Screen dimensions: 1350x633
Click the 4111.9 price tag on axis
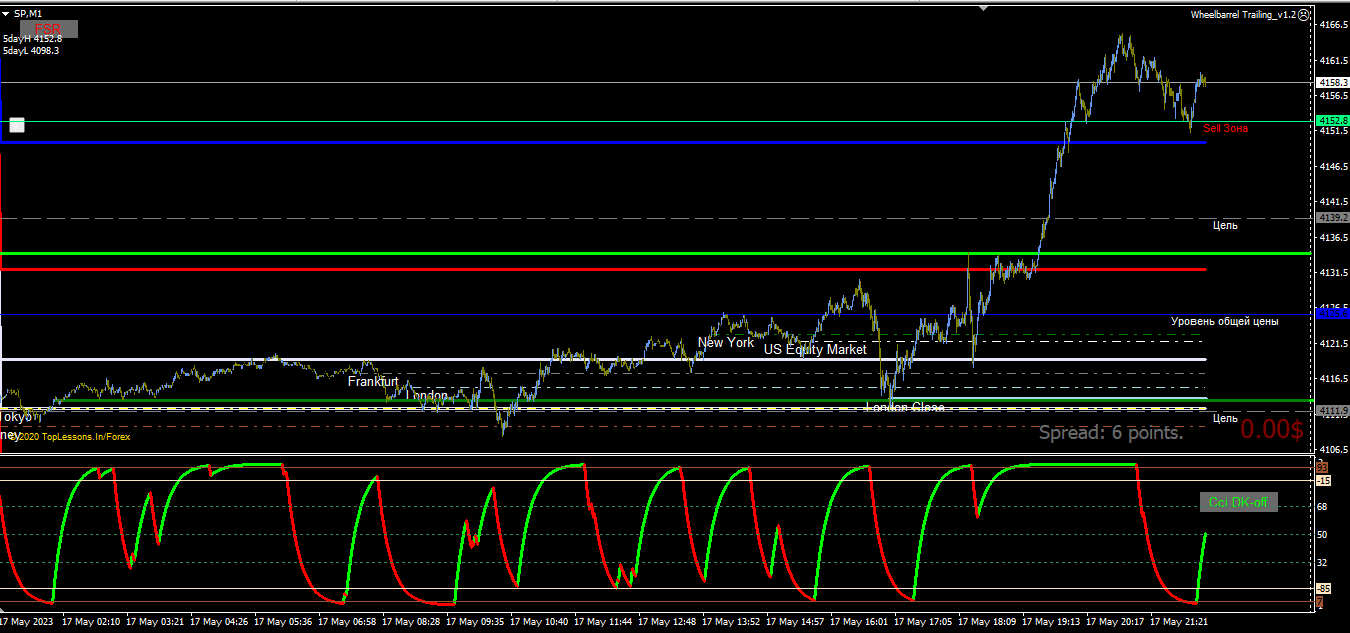(1334, 411)
